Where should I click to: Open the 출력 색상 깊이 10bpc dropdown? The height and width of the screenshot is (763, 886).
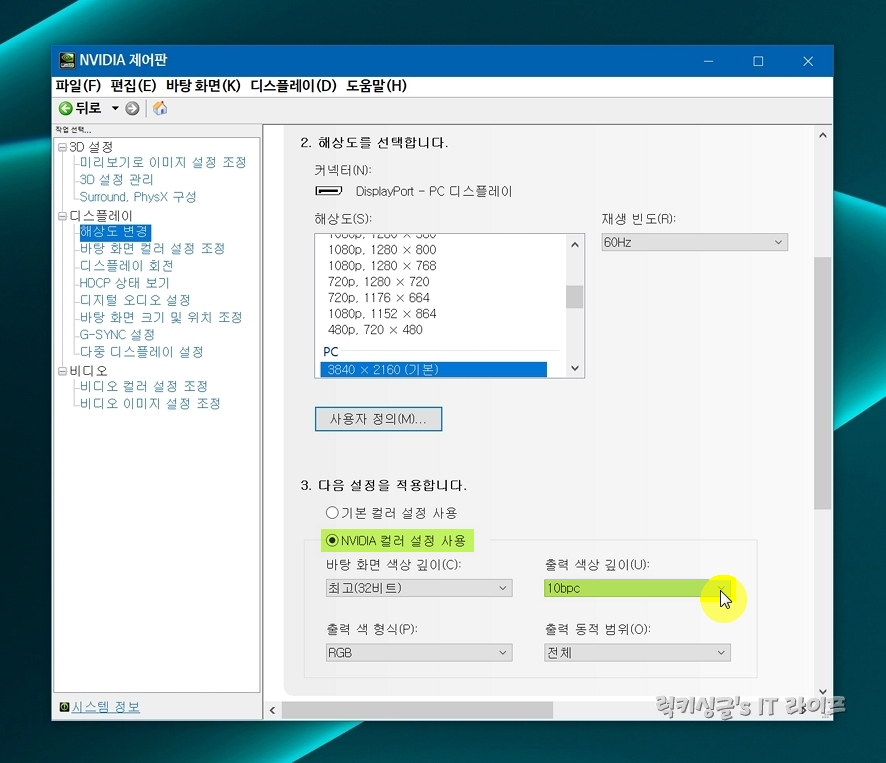point(718,589)
